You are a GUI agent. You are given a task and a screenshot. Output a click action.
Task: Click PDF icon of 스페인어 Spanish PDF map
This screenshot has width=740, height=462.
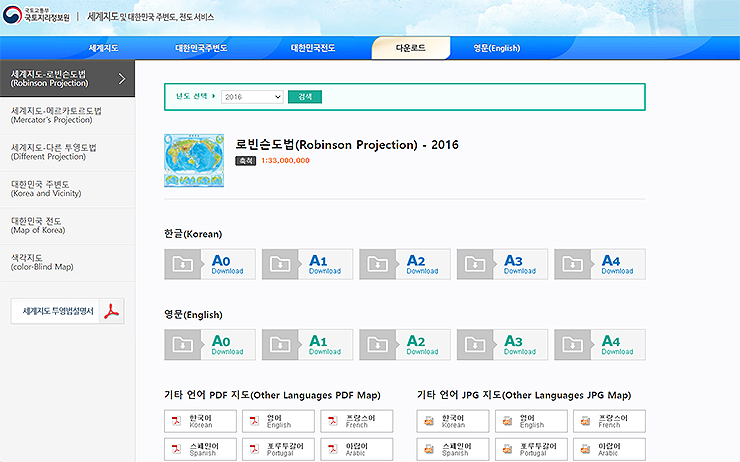(x=176, y=449)
